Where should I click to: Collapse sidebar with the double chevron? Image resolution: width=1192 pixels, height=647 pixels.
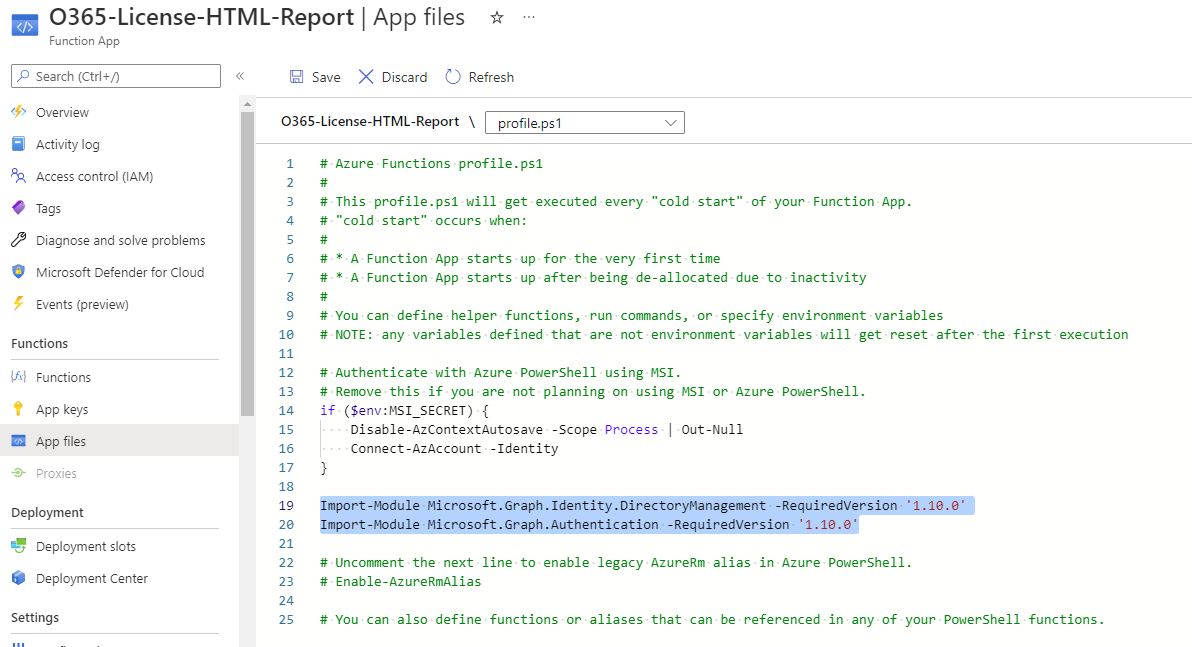tap(240, 76)
